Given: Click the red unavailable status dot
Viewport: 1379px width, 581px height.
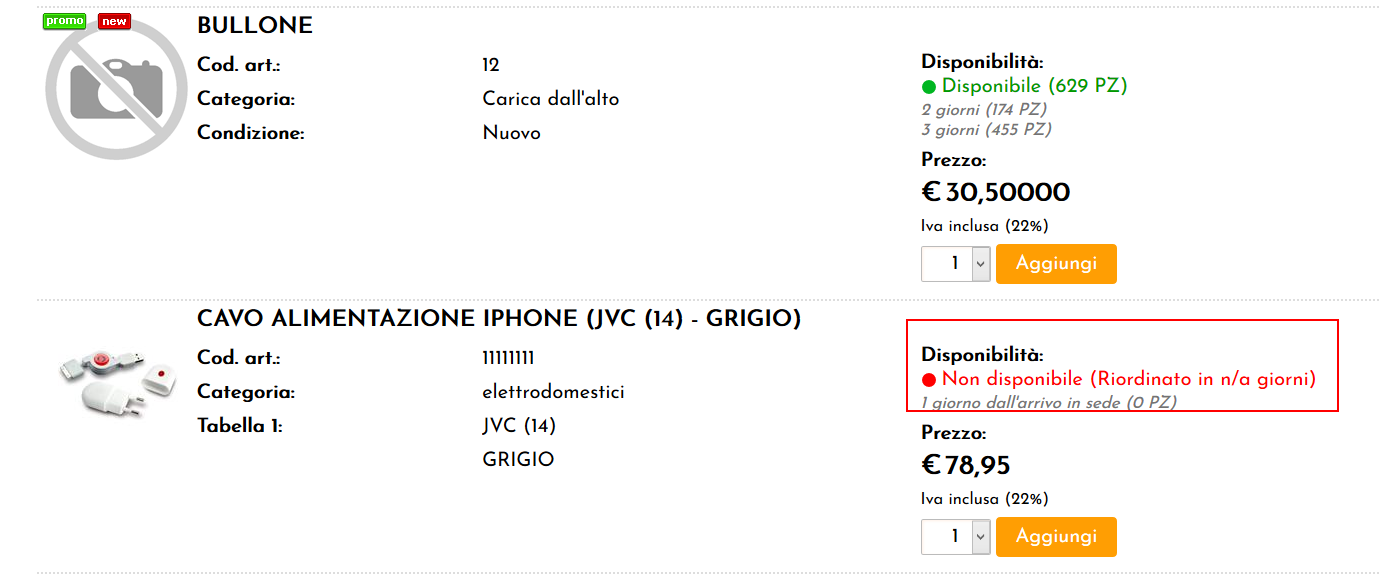Looking at the screenshot, I should coord(929,380).
